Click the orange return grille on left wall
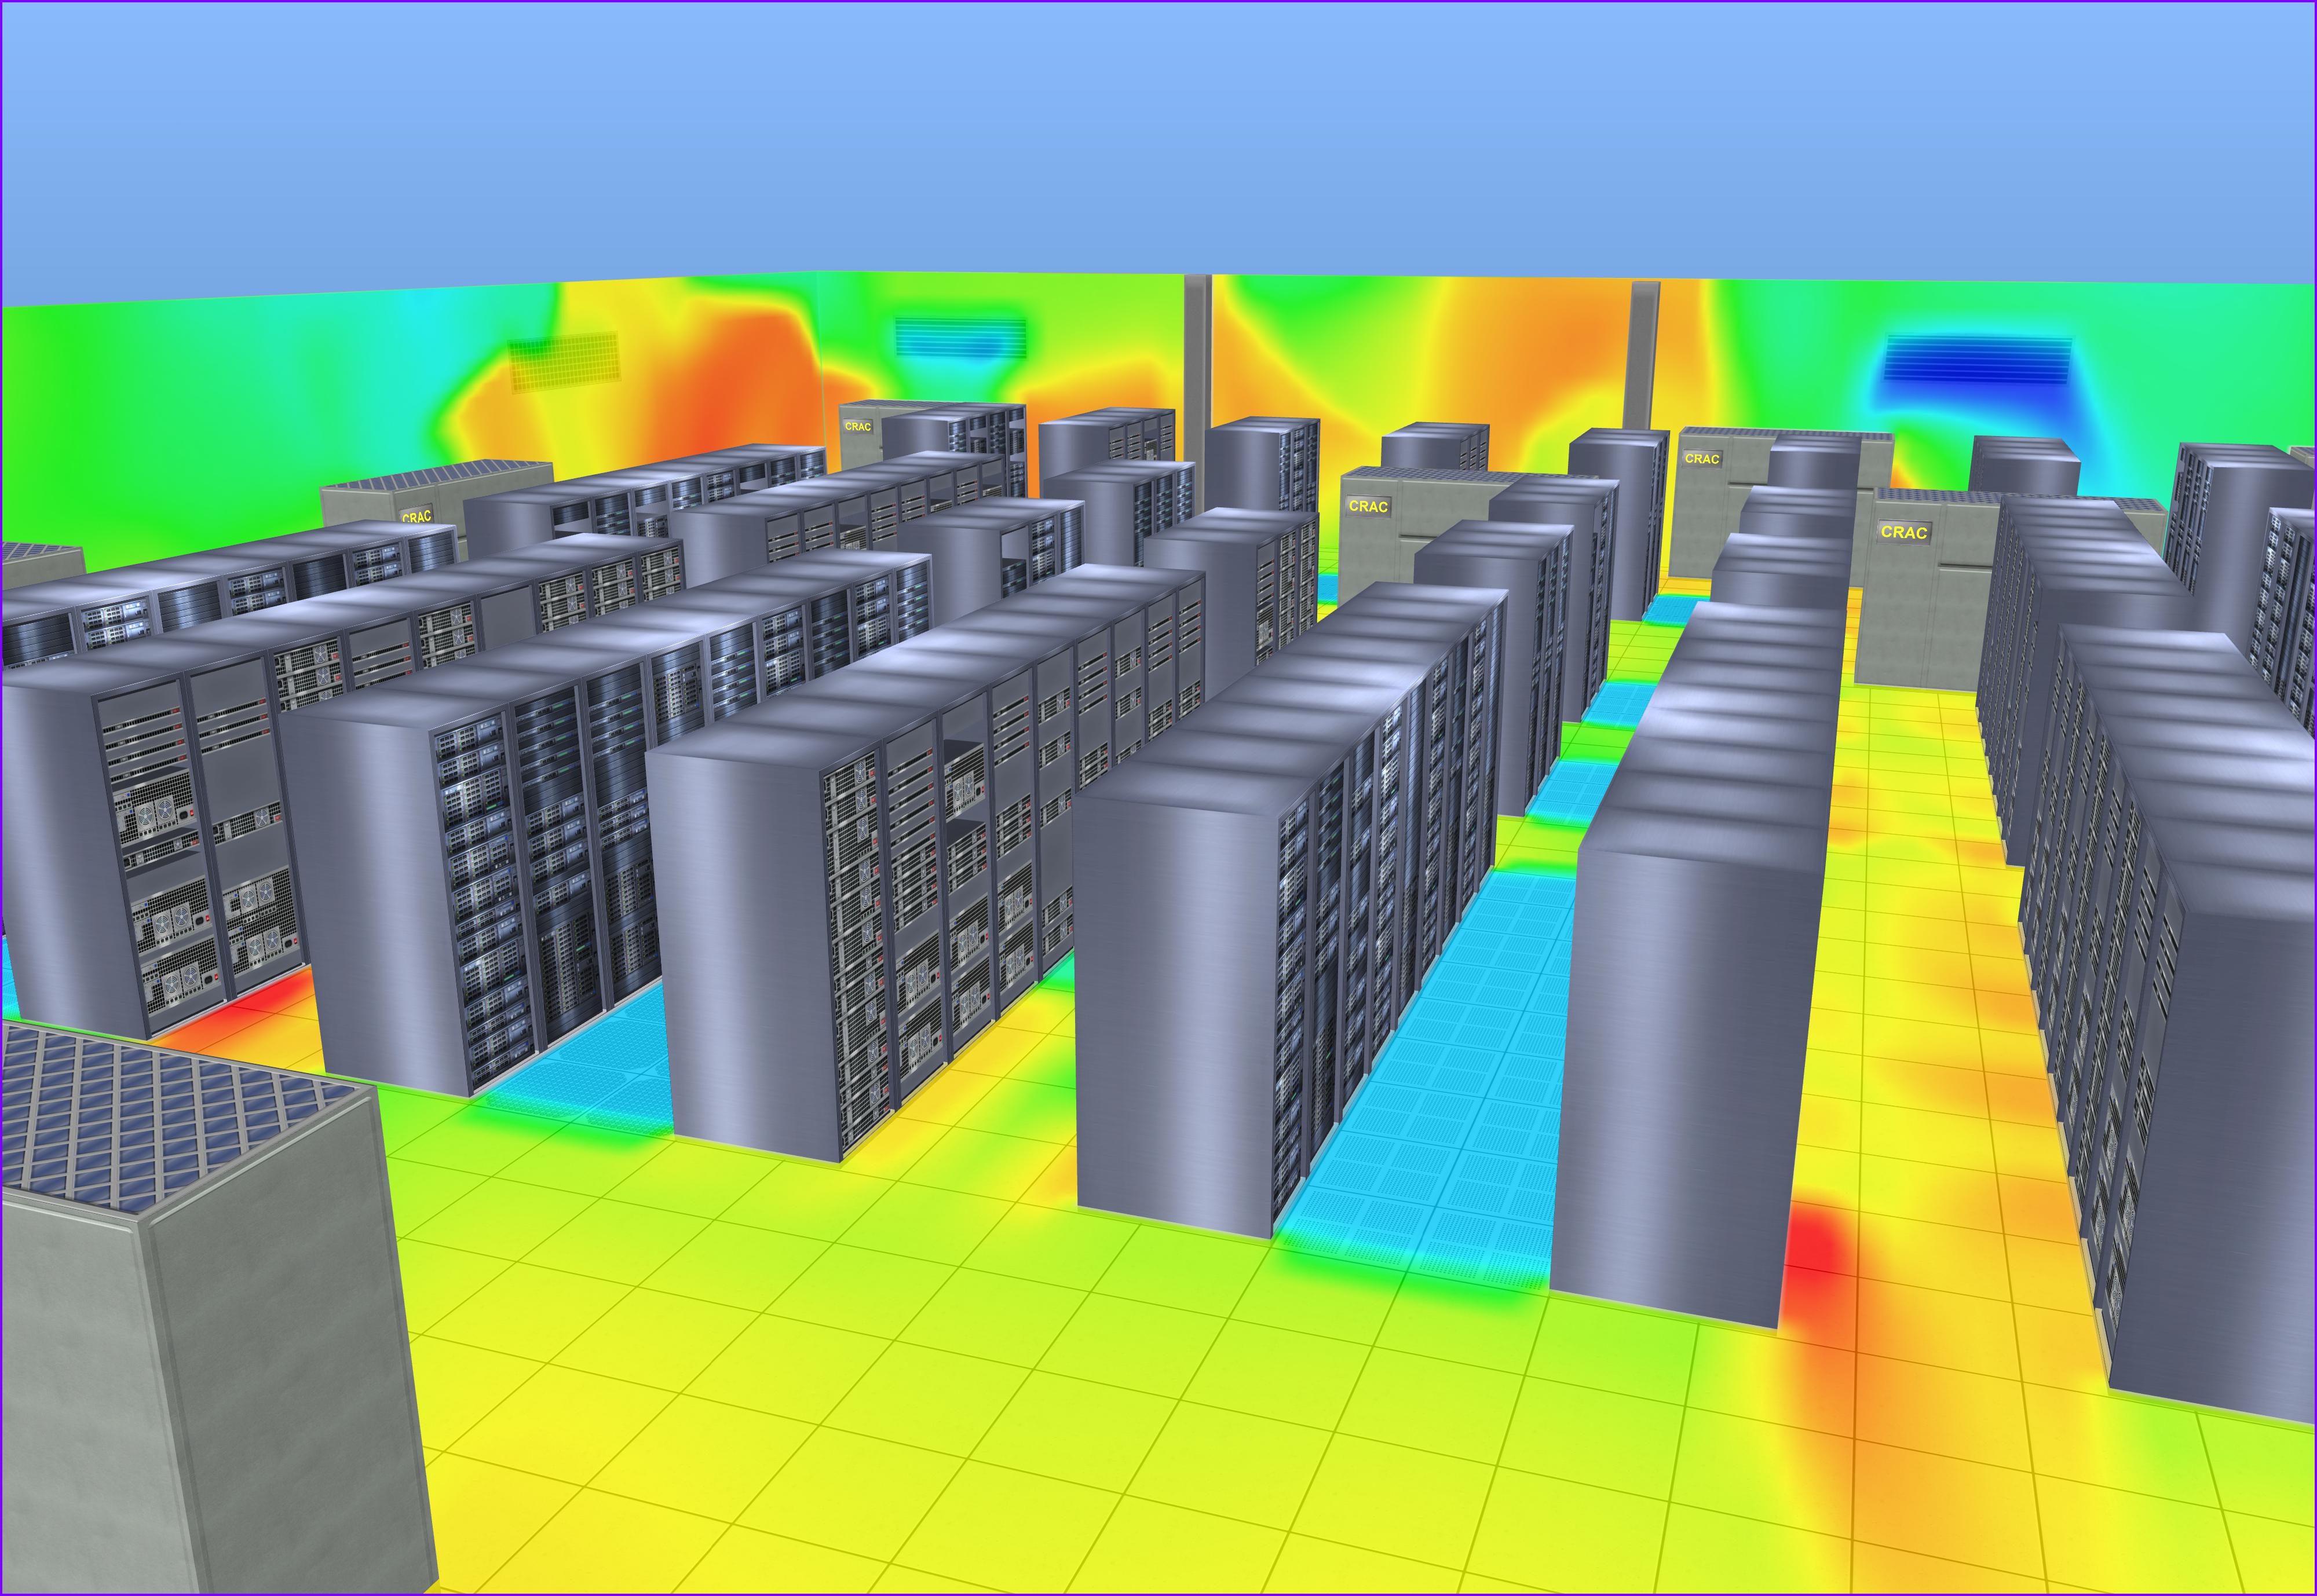This screenshot has width=2317, height=1596. point(564,362)
